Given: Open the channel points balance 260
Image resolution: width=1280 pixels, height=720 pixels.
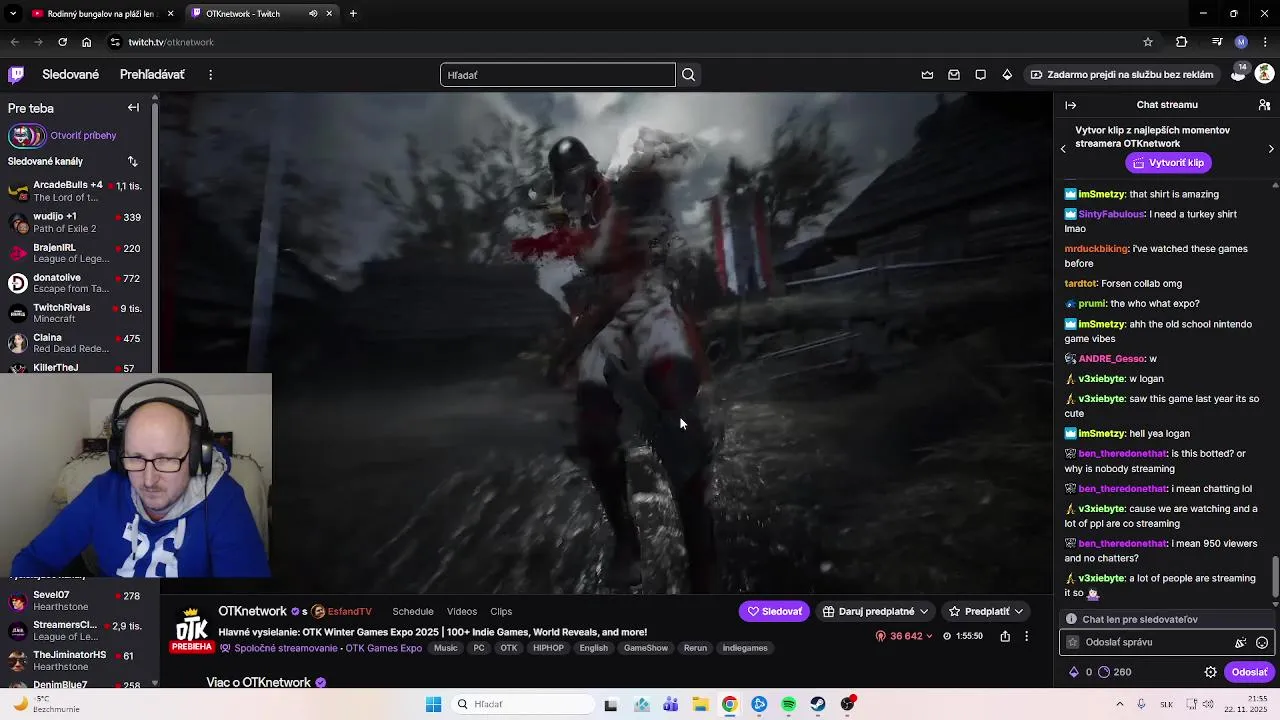Looking at the screenshot, I should pos(1115,672).
